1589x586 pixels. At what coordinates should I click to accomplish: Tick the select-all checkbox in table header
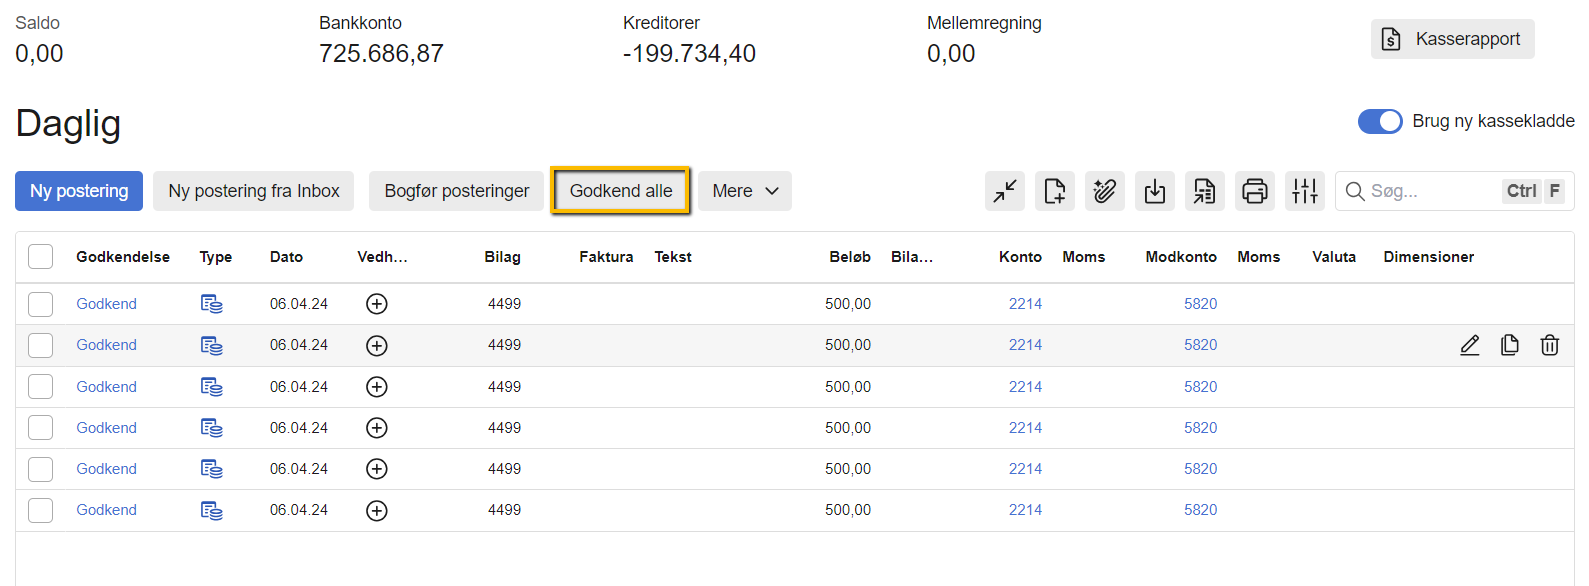[41, 257]
